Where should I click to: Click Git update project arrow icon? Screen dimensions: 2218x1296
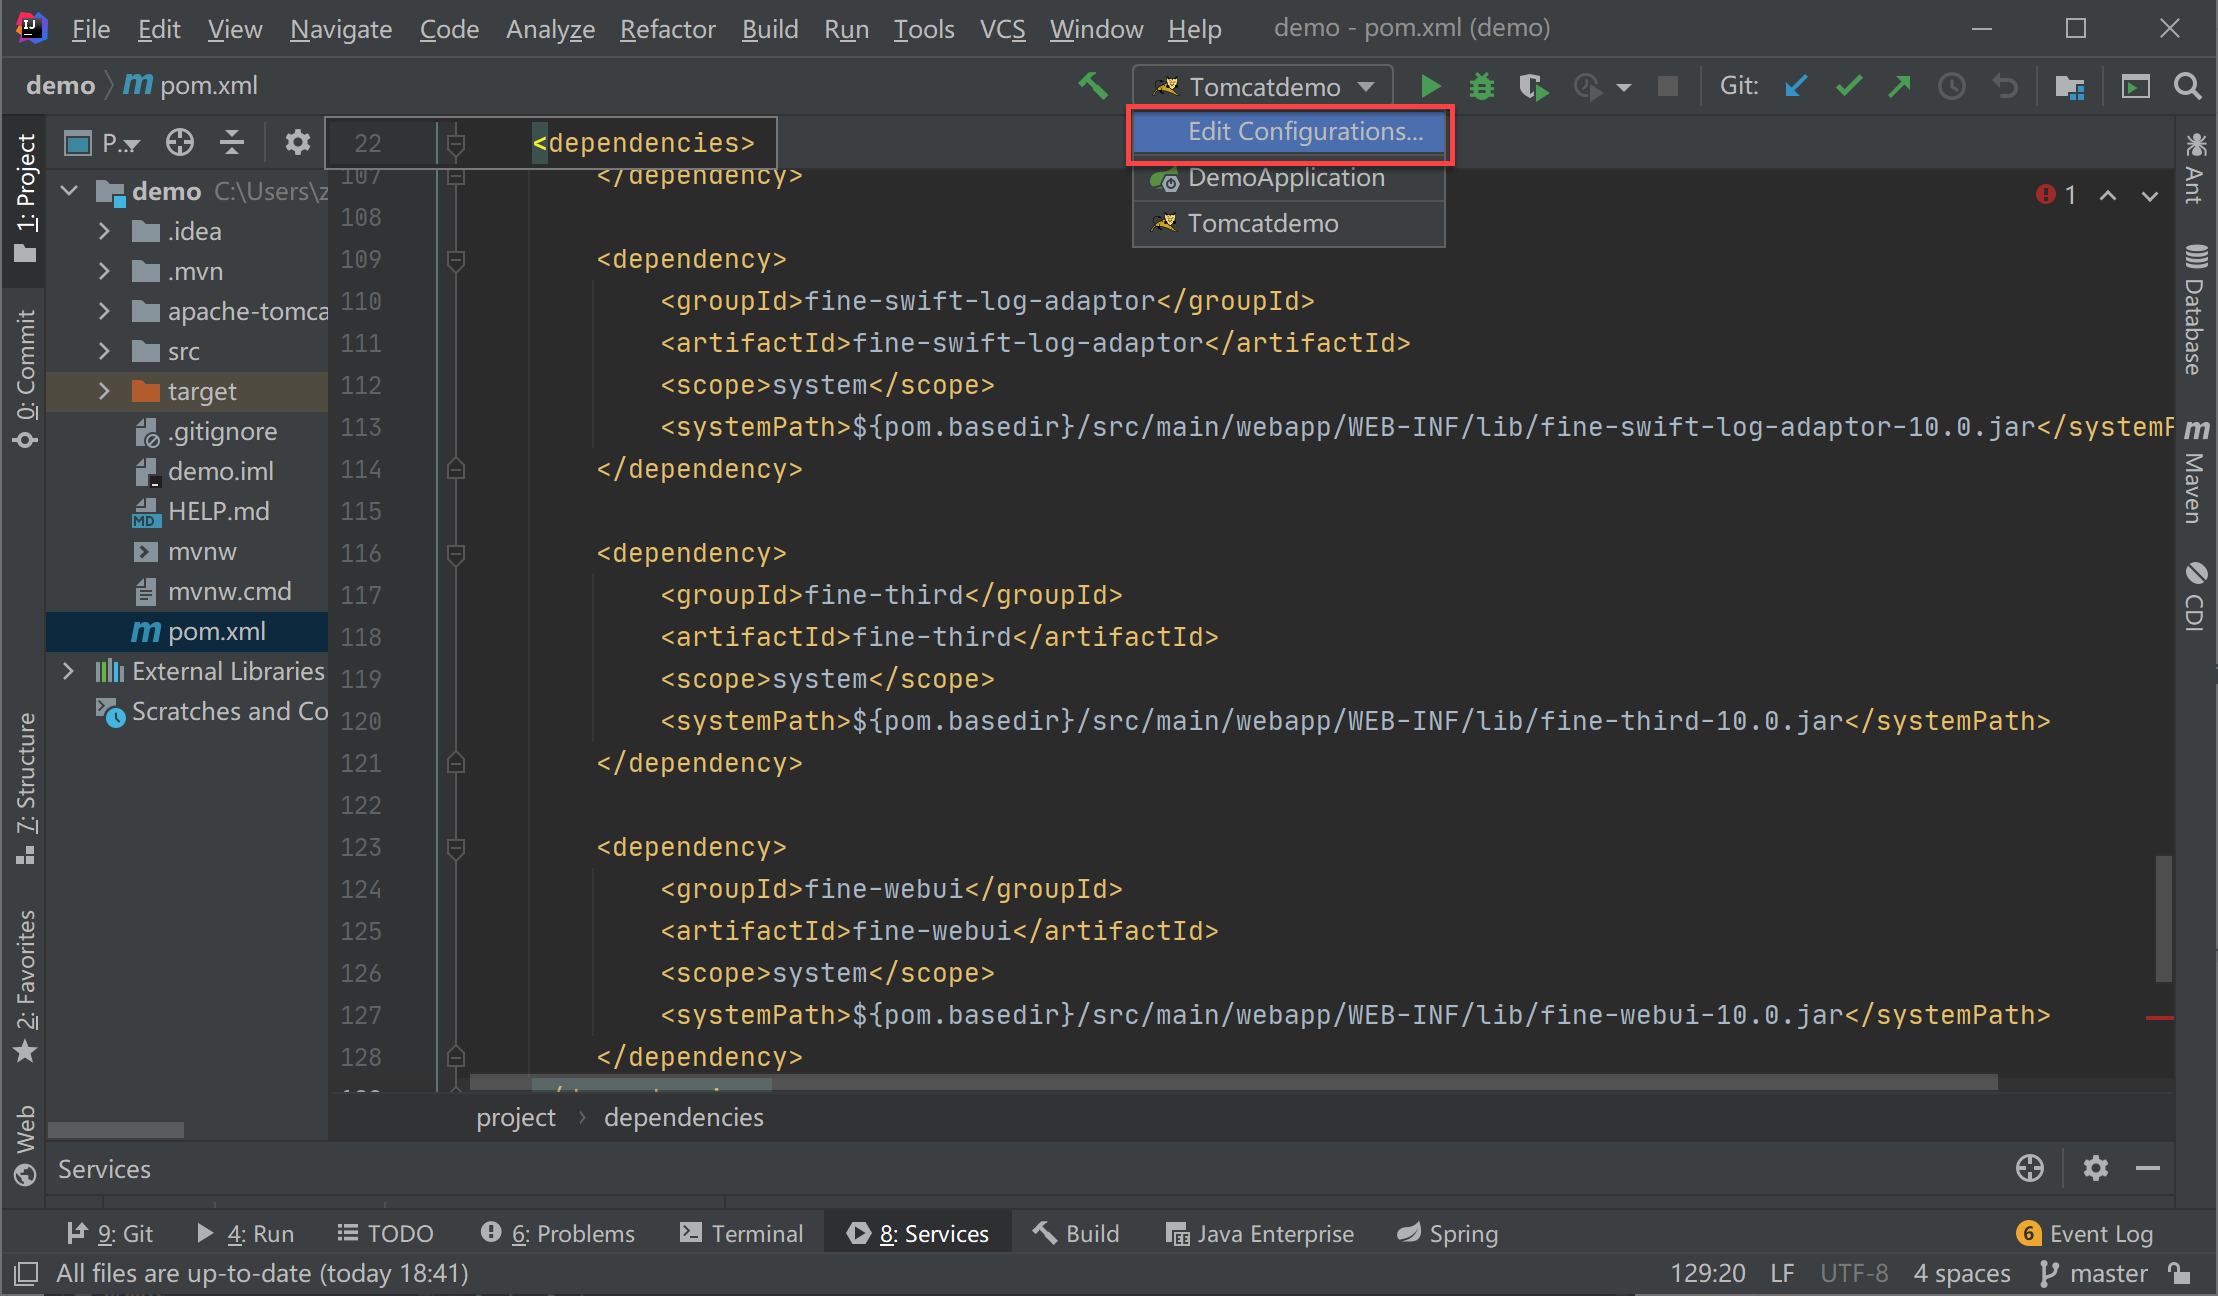pyautogui.click(x=1796, y=87)
